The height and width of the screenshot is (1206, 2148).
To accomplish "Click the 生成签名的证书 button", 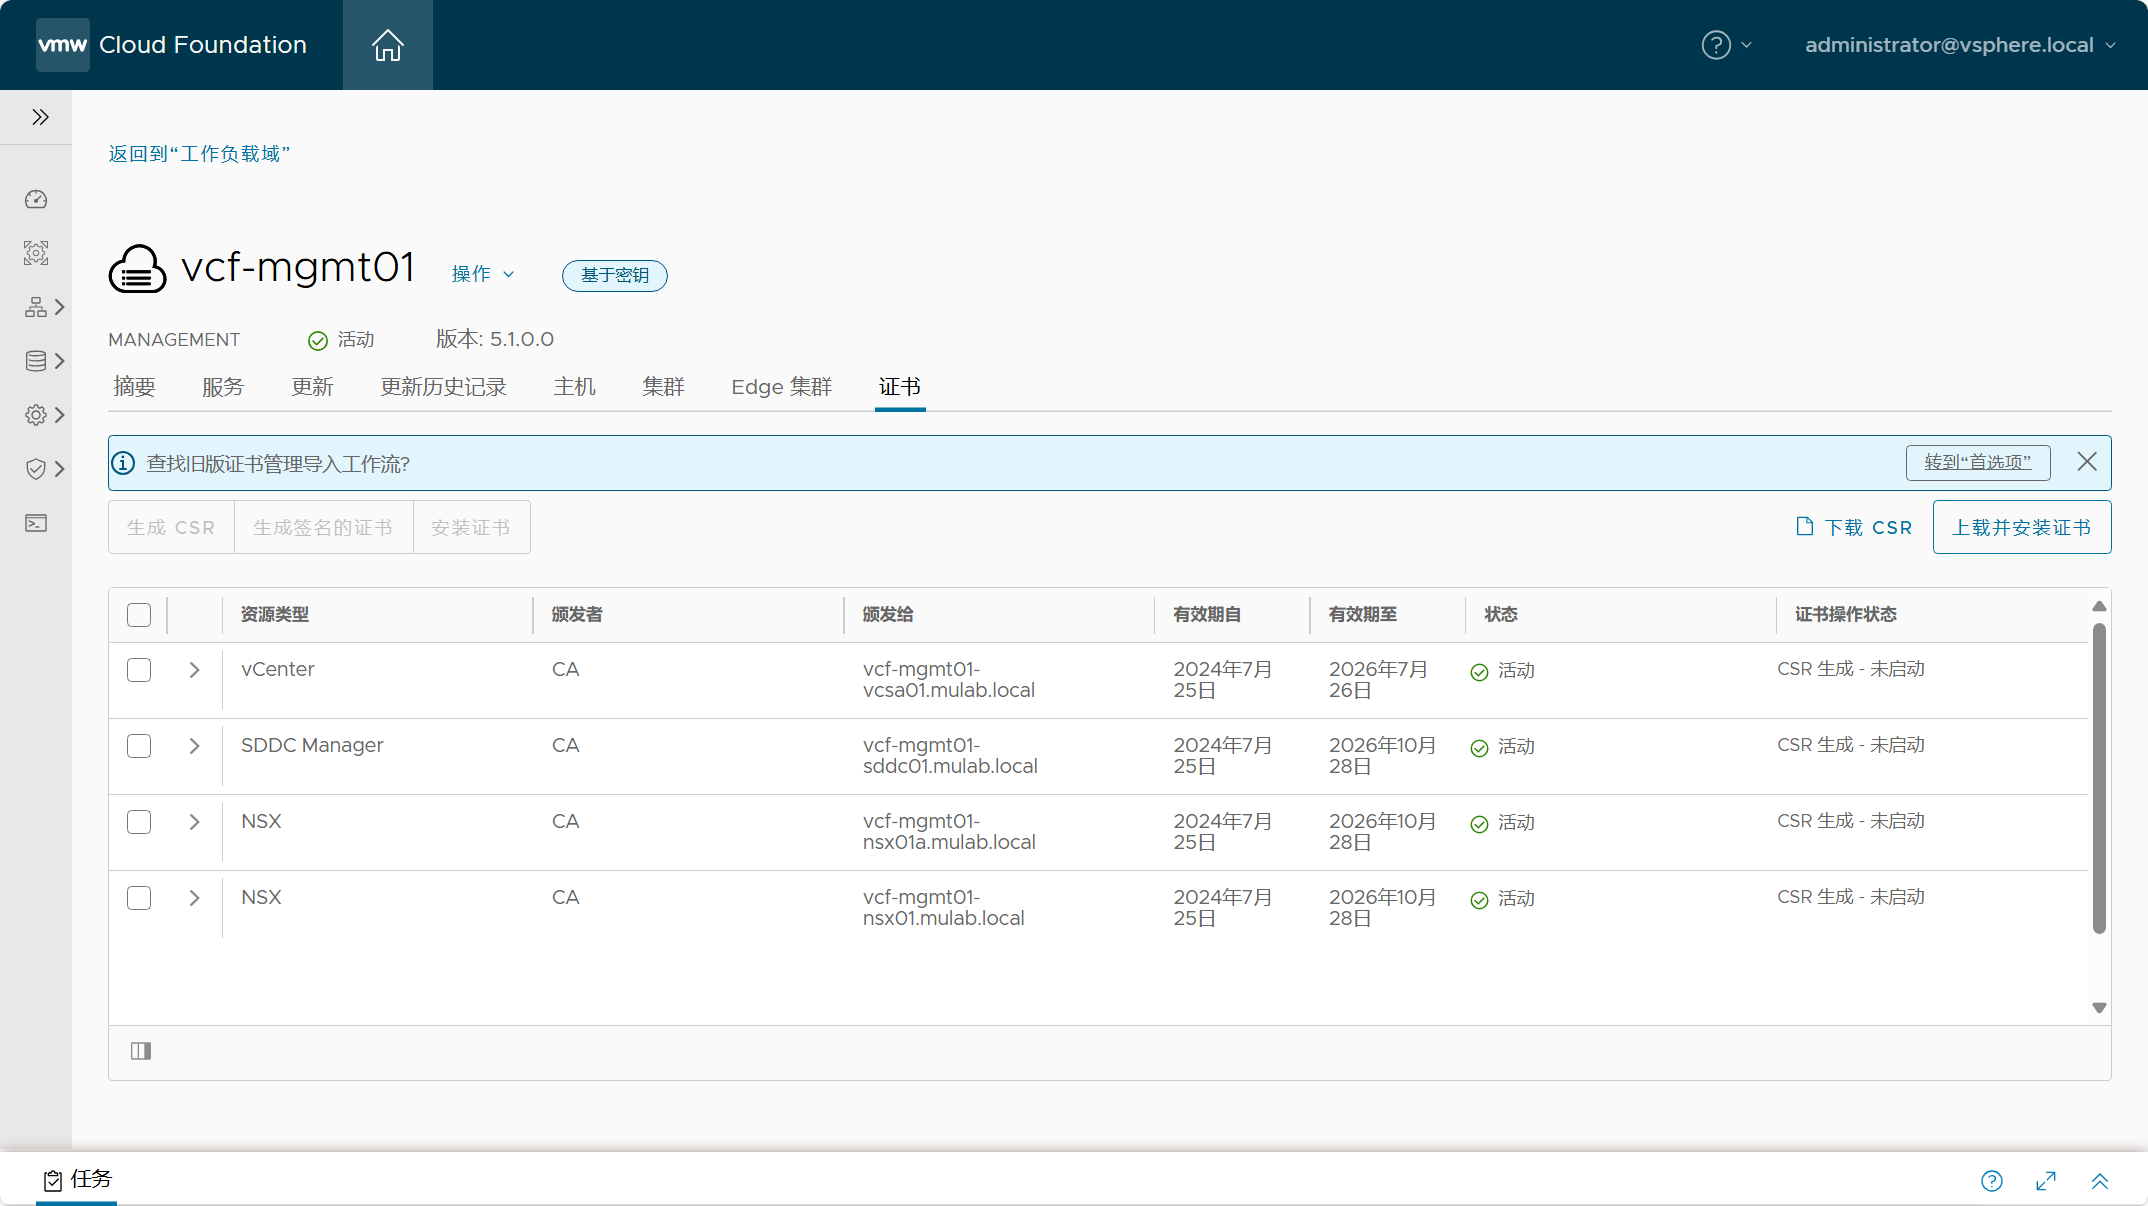I will pos(323,527).
